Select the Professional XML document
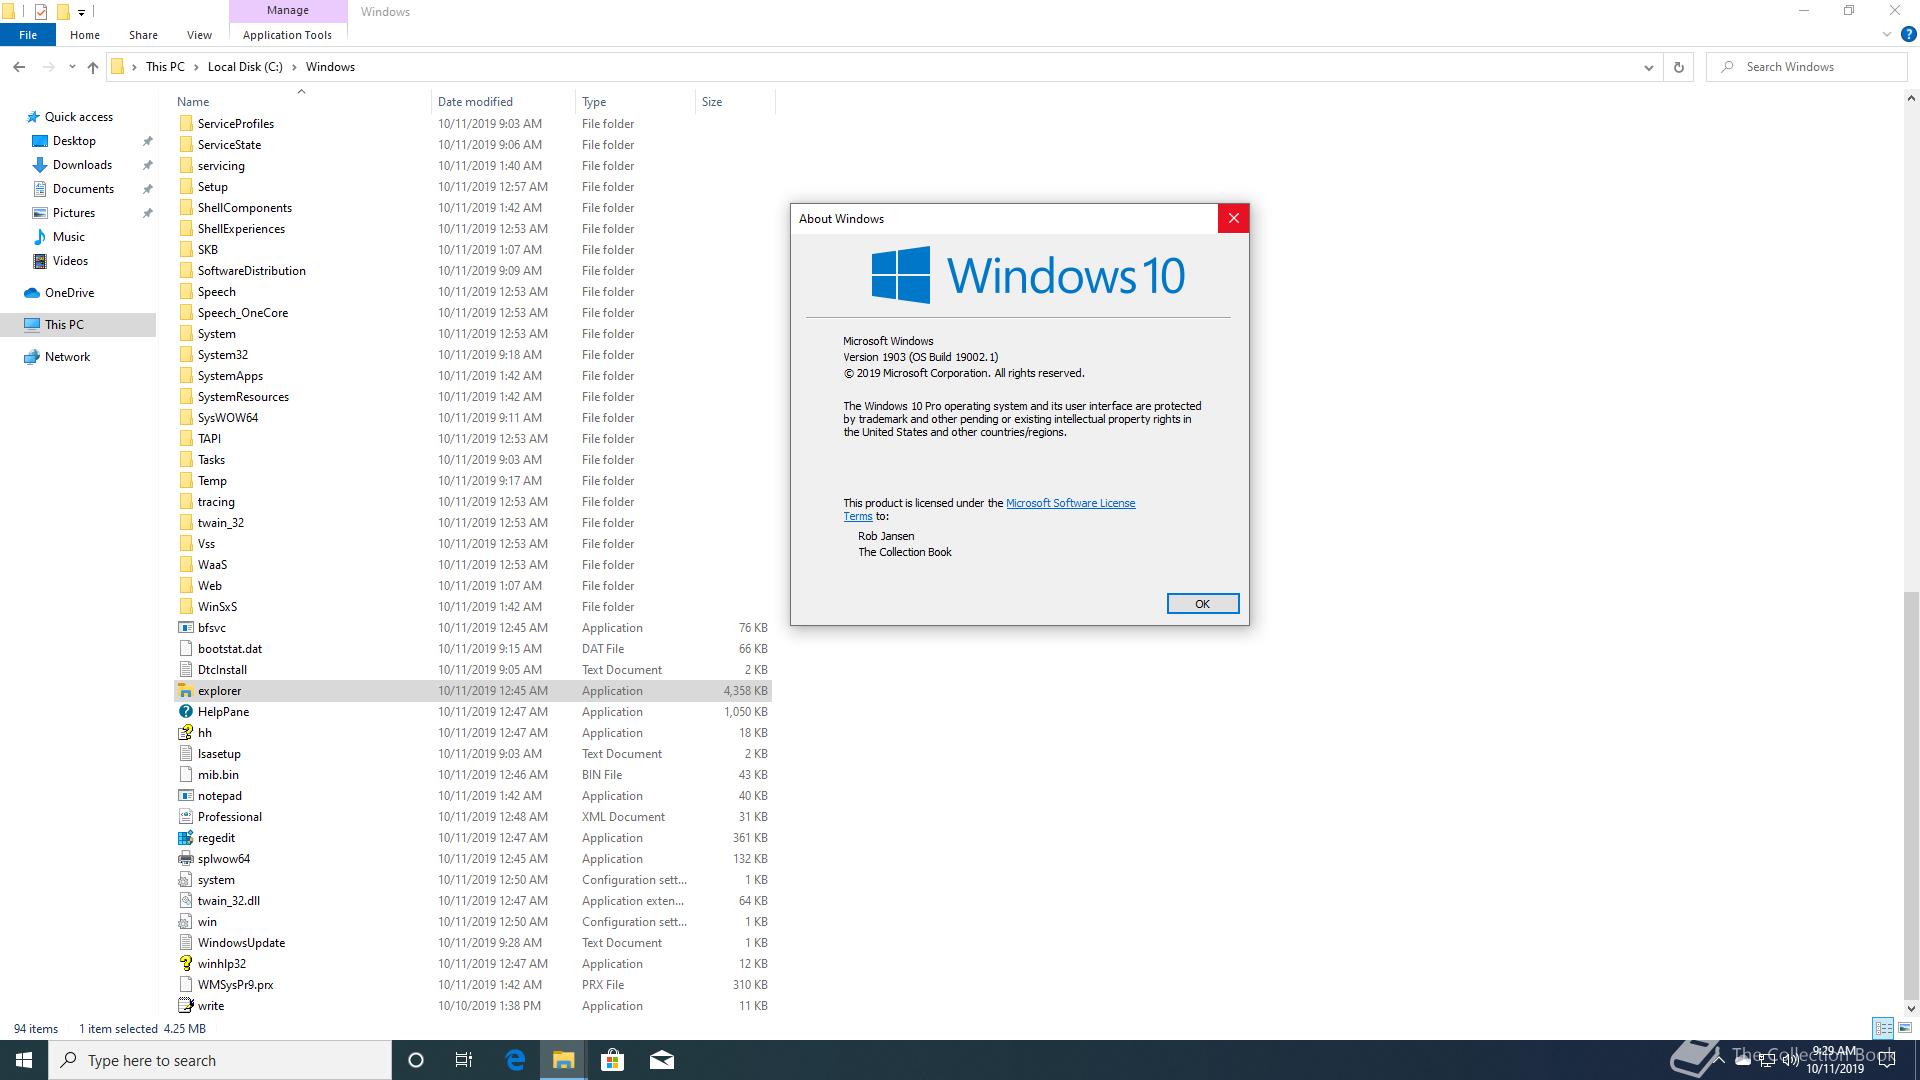This screenshot has height=1080, width=1920. [x=472, y=817]
